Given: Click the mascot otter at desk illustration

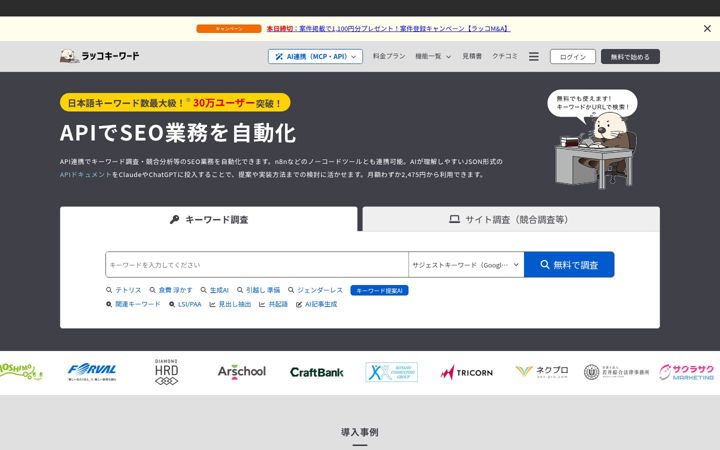Looking at the screenshot, I should pyautogui.click(x=595, y=149).
